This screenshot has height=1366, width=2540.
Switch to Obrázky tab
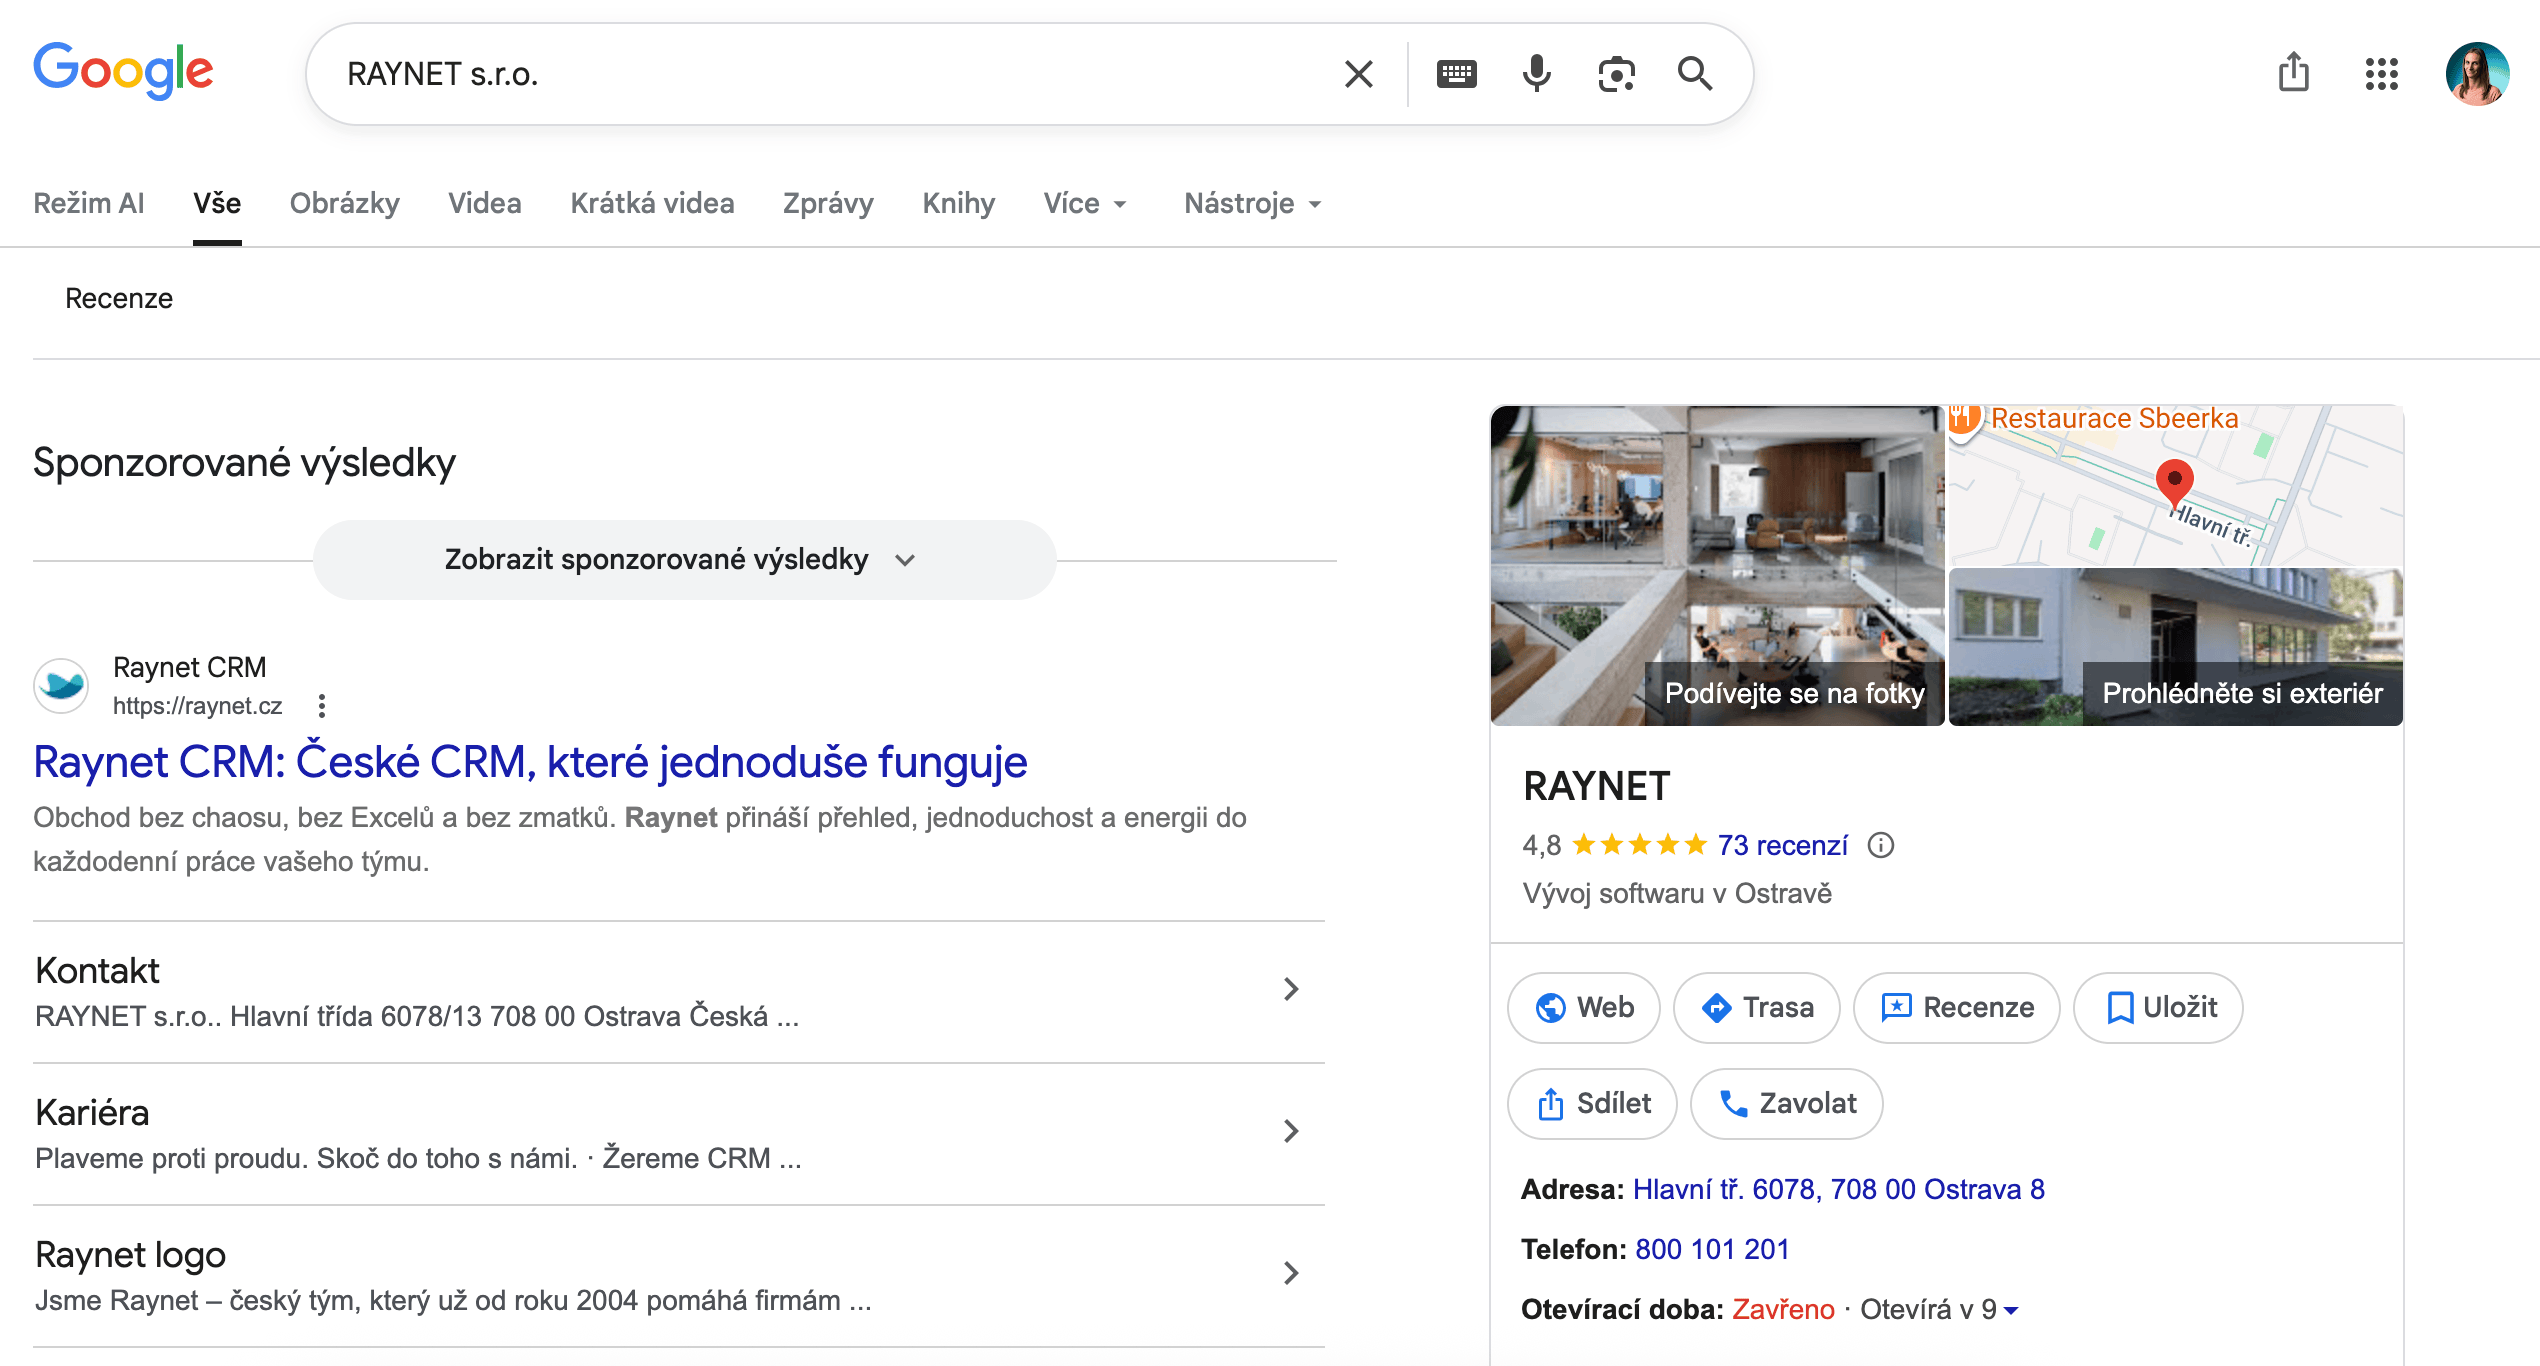[345, 203]
